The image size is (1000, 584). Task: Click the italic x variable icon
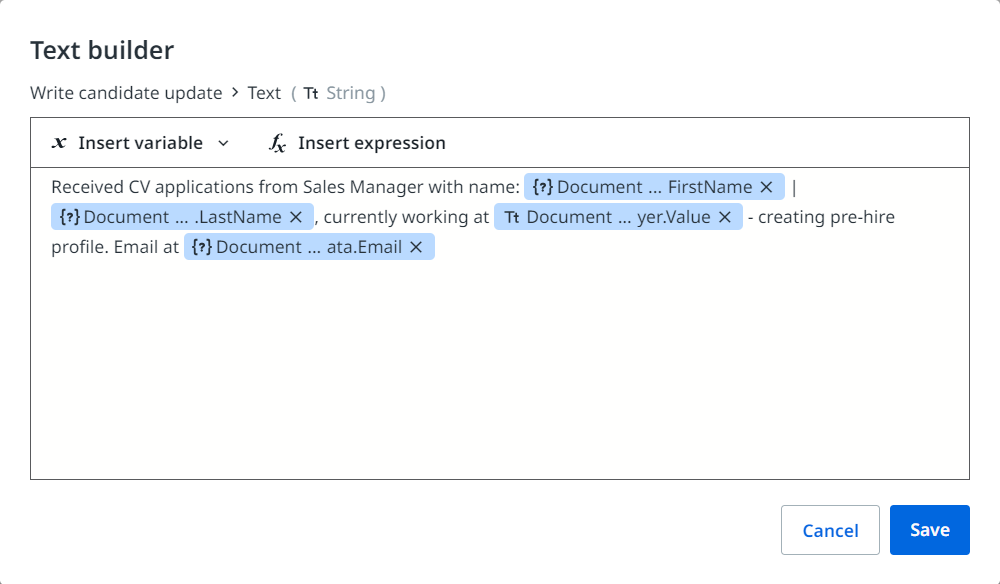pyautogui.click(x=59, y=143)
